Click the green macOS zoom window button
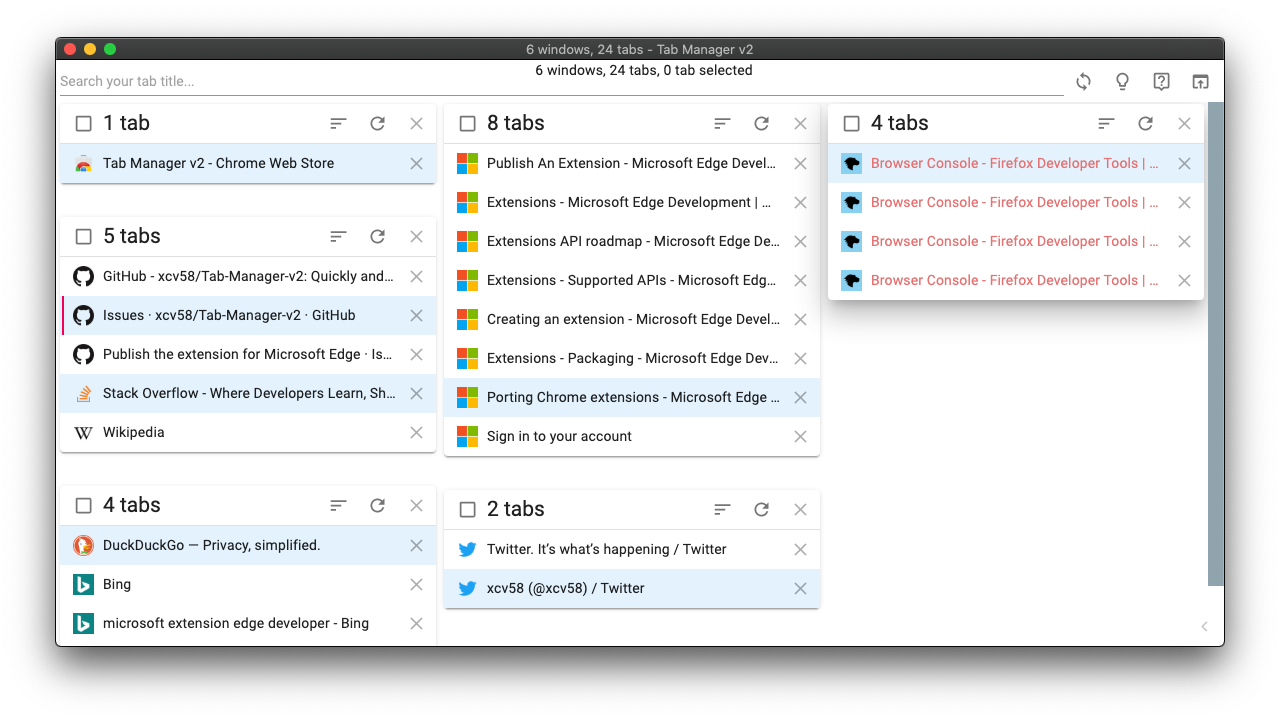The width and height of the screenshot is (1280, 720). click(x=110, y=49)
